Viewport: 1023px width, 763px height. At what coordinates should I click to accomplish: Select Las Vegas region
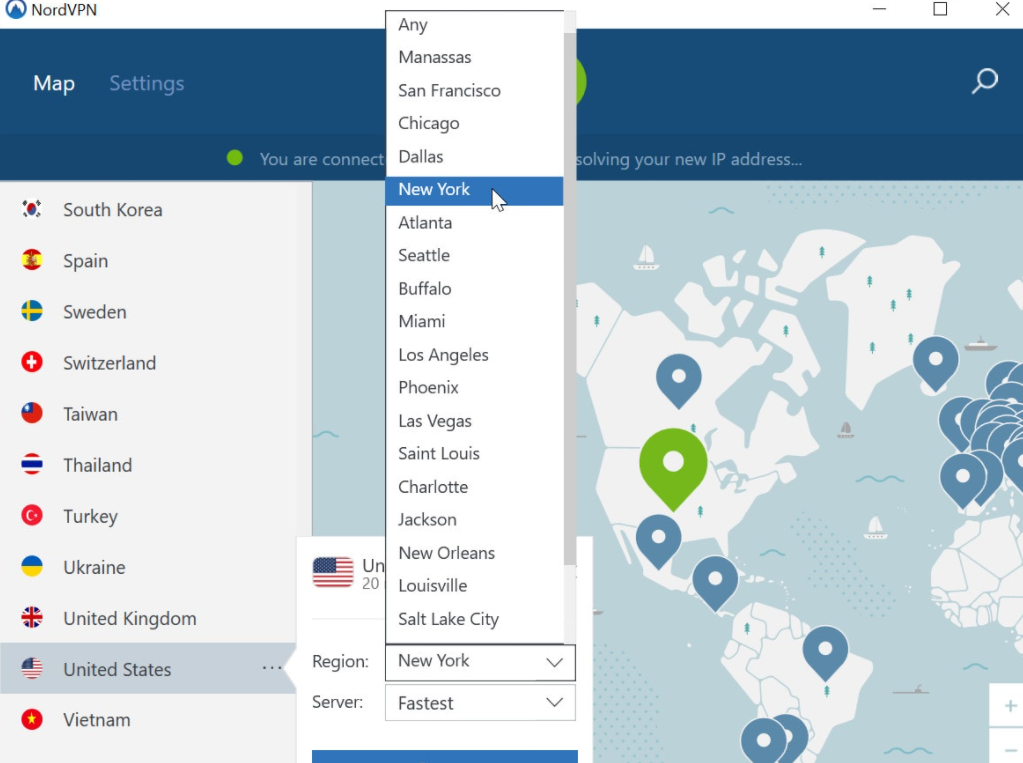474,421
